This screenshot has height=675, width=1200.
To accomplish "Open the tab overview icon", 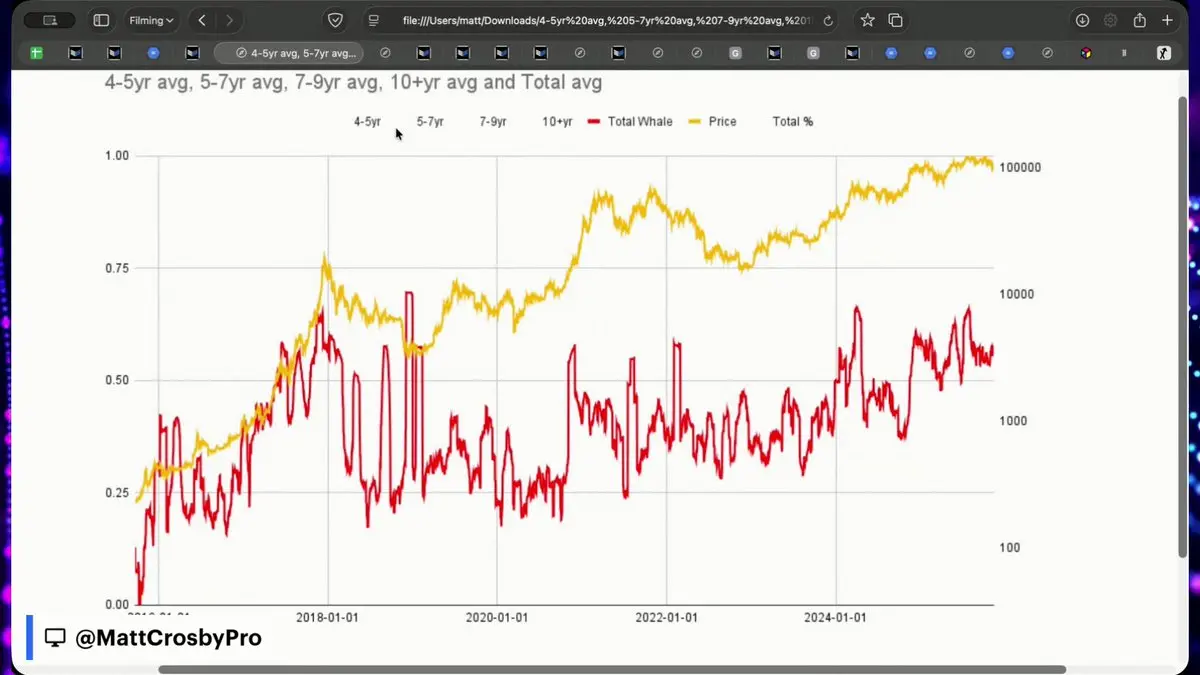I will pos(895,20).
